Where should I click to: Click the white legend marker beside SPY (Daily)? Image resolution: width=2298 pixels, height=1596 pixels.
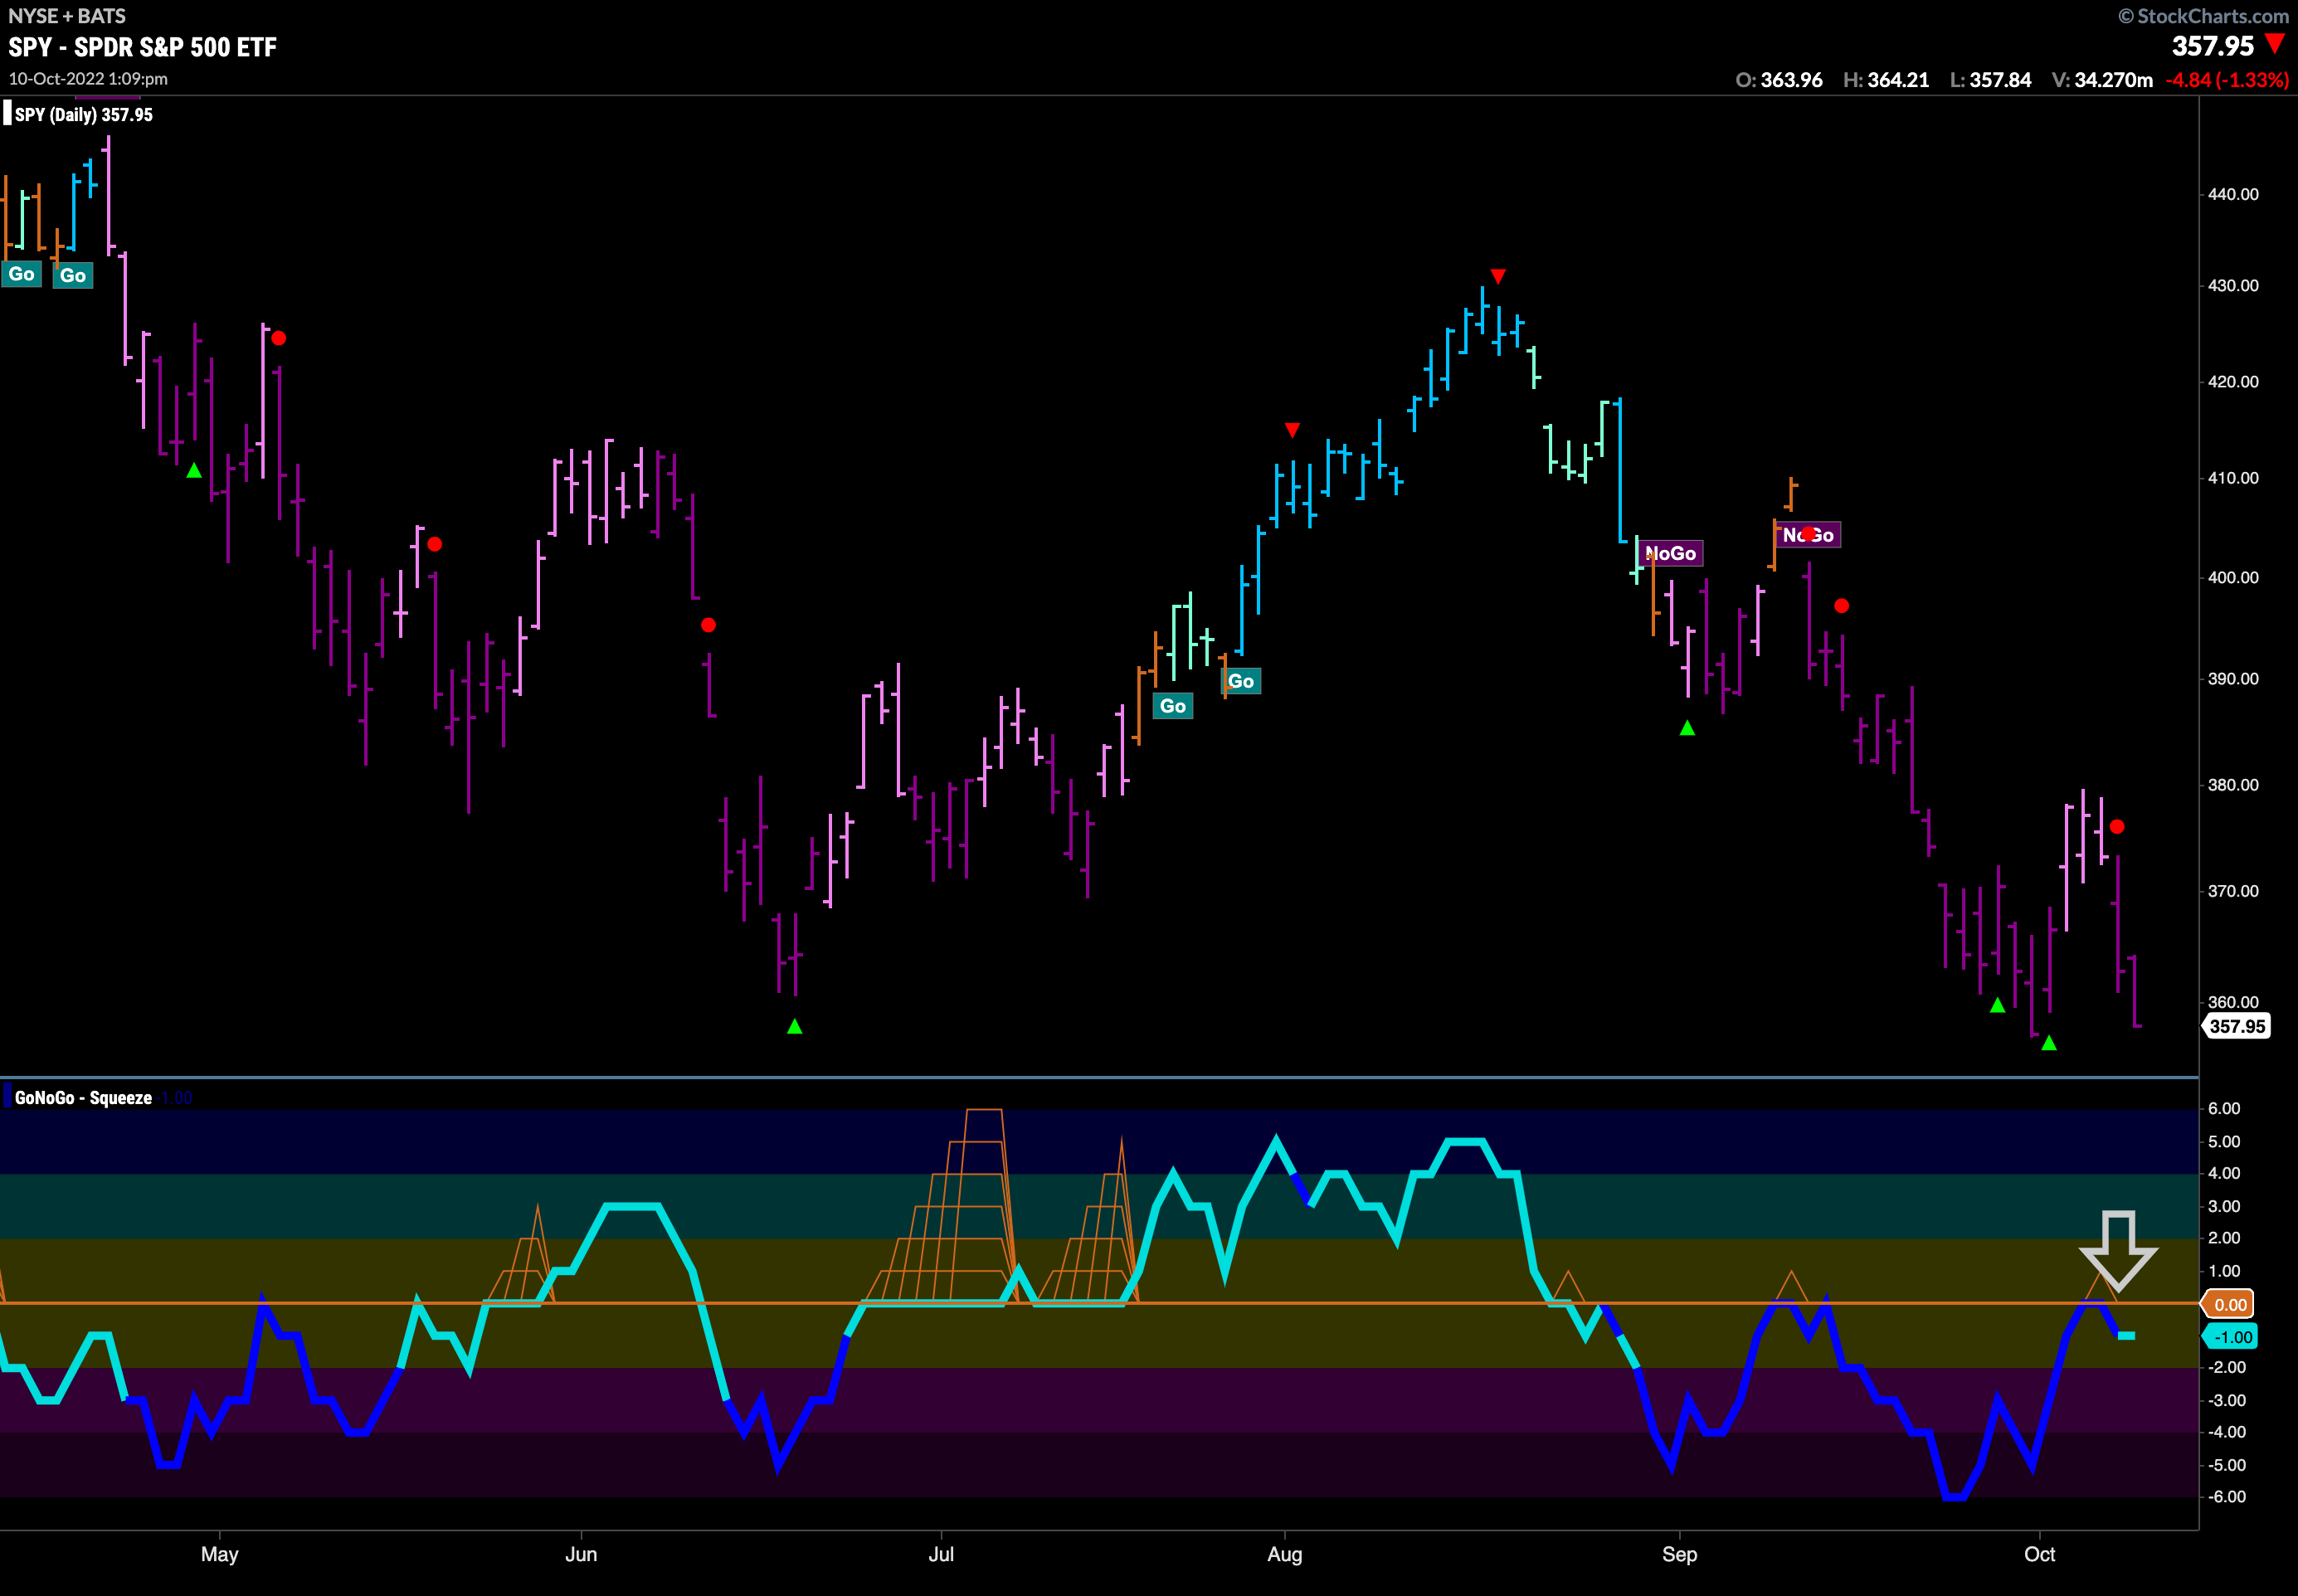(7, 113)
